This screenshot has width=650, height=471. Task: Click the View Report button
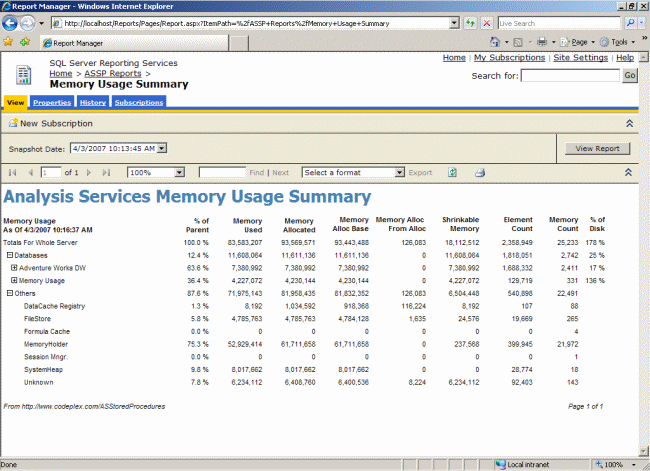tap(597, 148)
